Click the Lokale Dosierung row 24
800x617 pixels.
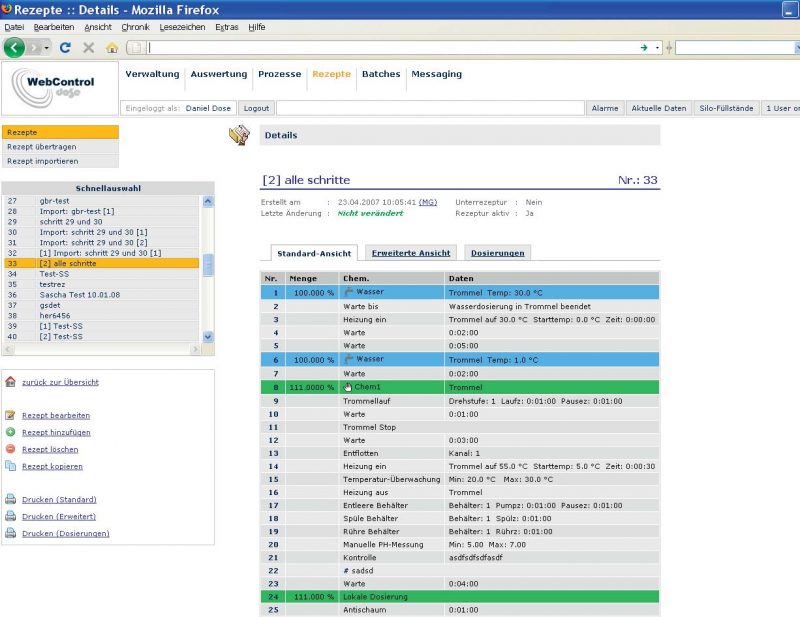click(460, 597)
